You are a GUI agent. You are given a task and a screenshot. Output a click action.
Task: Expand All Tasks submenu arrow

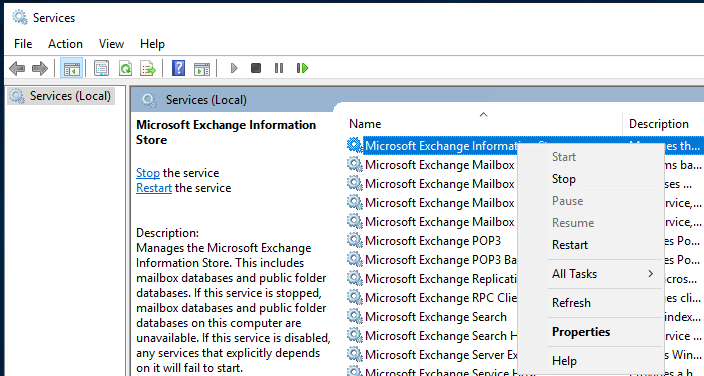click(651, 274)
